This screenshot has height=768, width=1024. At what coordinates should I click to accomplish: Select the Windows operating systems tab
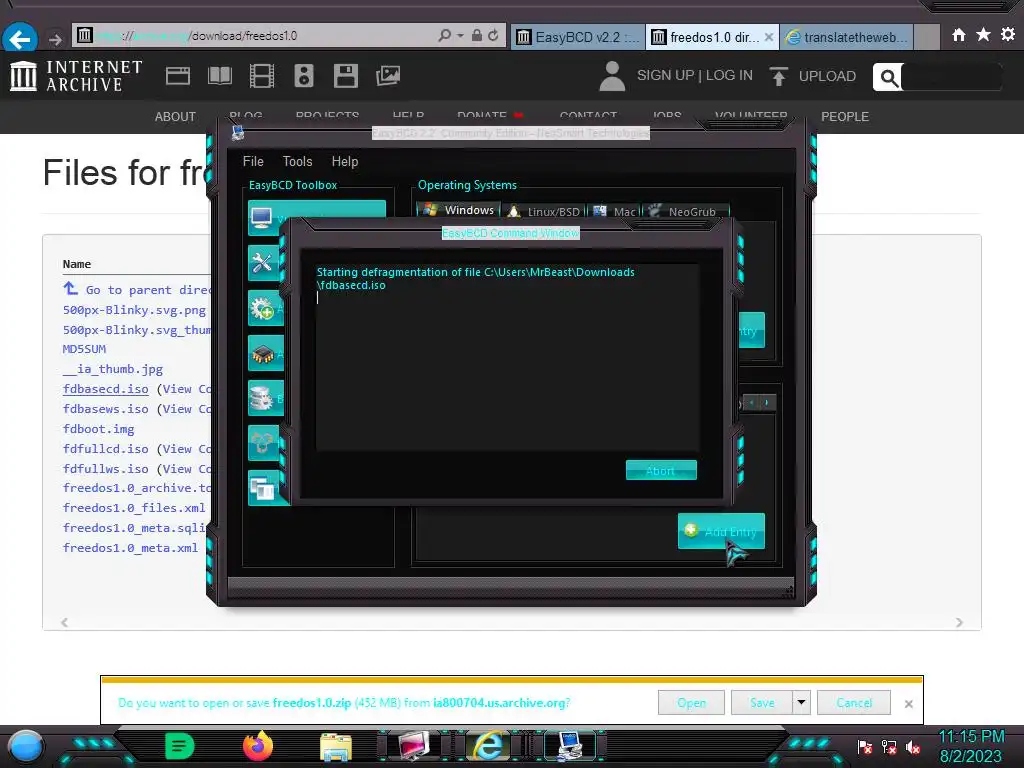coord(459,210)
